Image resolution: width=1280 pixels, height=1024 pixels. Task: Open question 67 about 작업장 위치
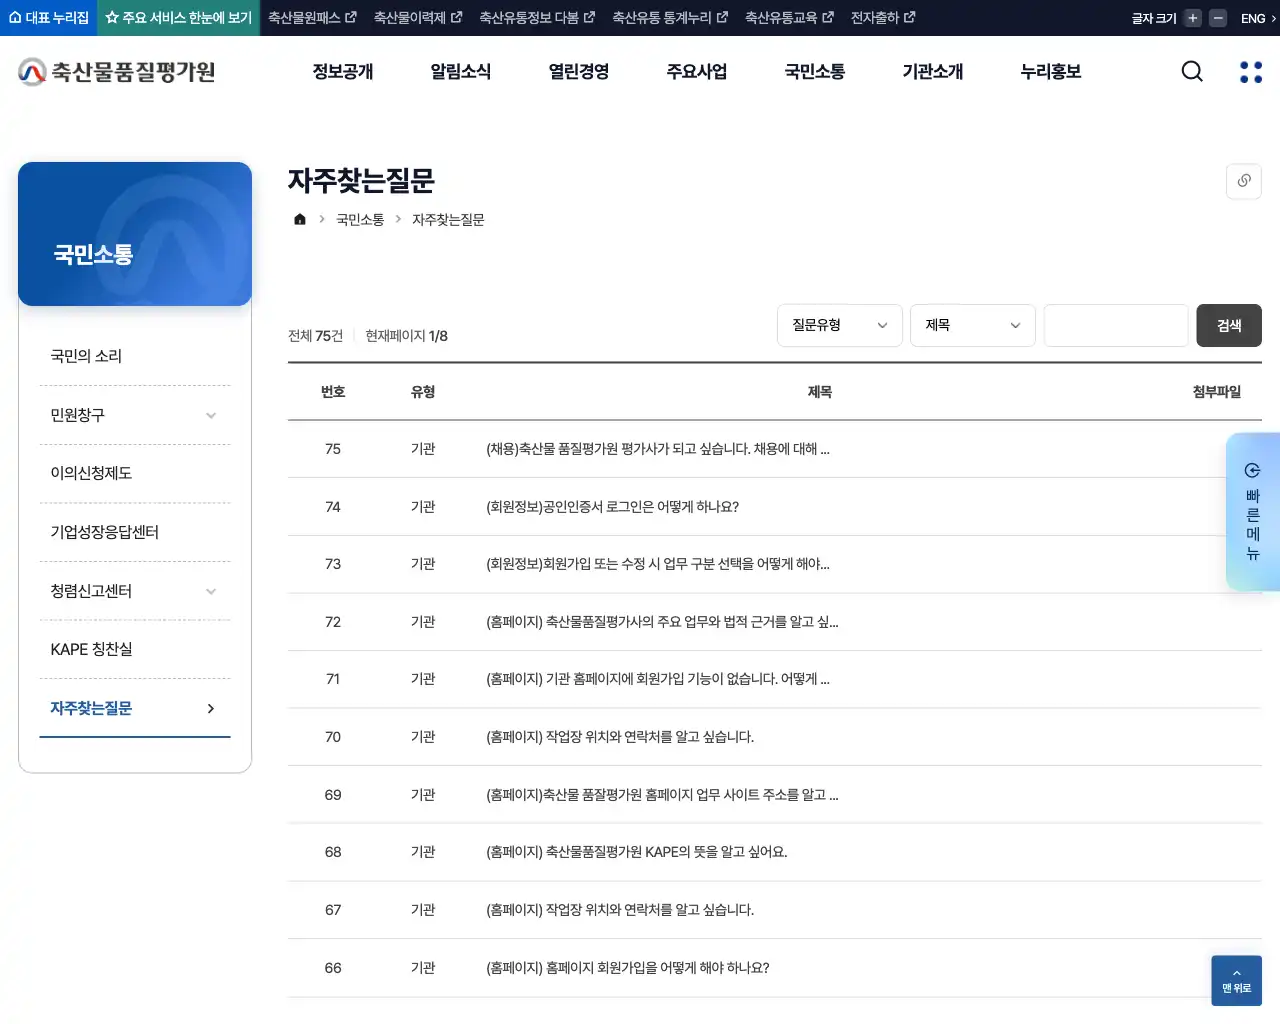point(620,910)
